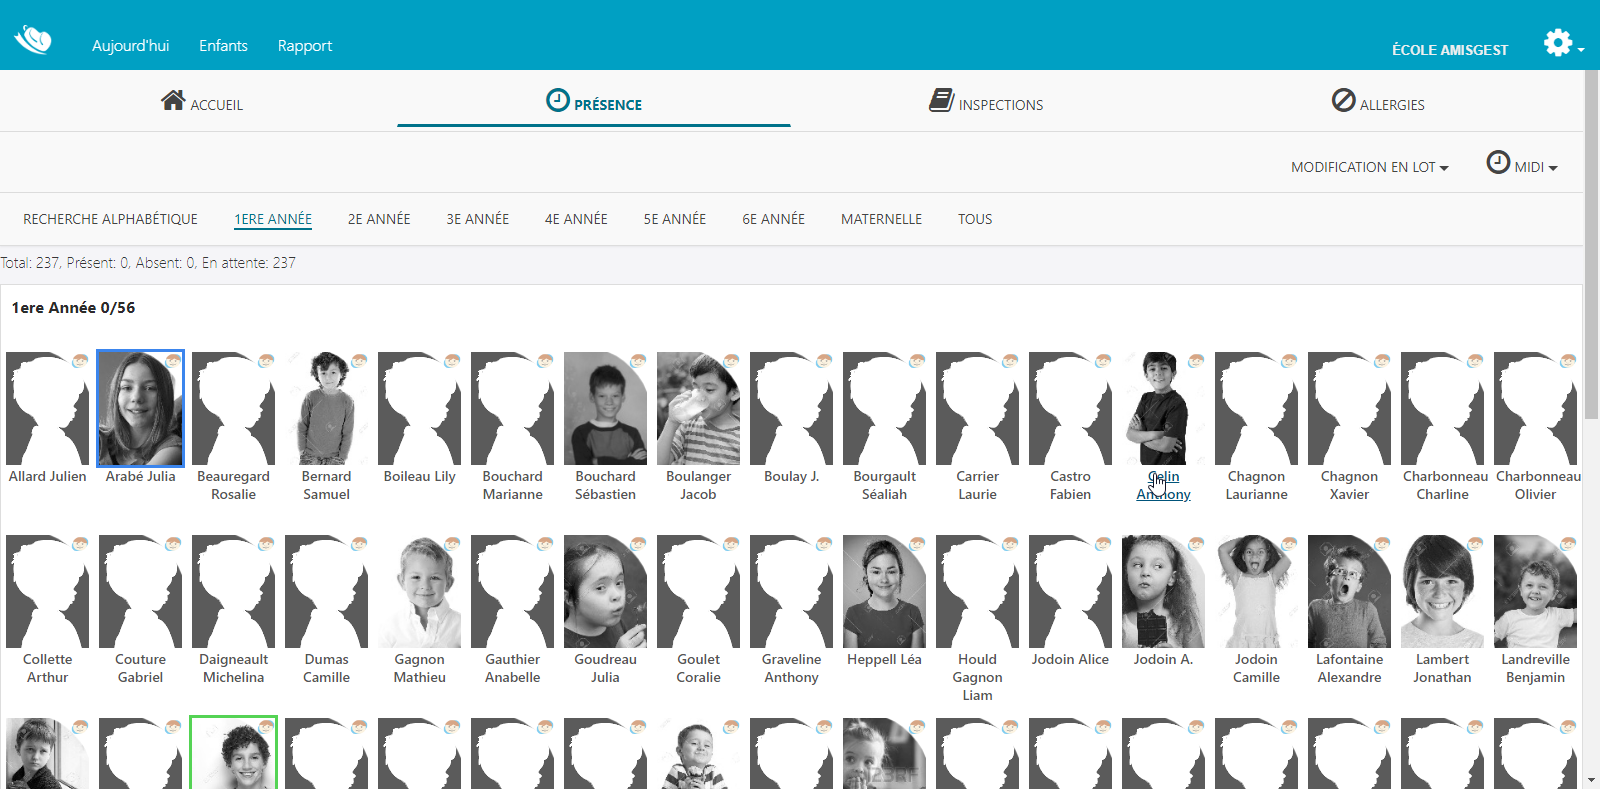Select Celin Anthony's photo
The width and height of the screenshot is (1600, 789).
[x=1163, y=408]
